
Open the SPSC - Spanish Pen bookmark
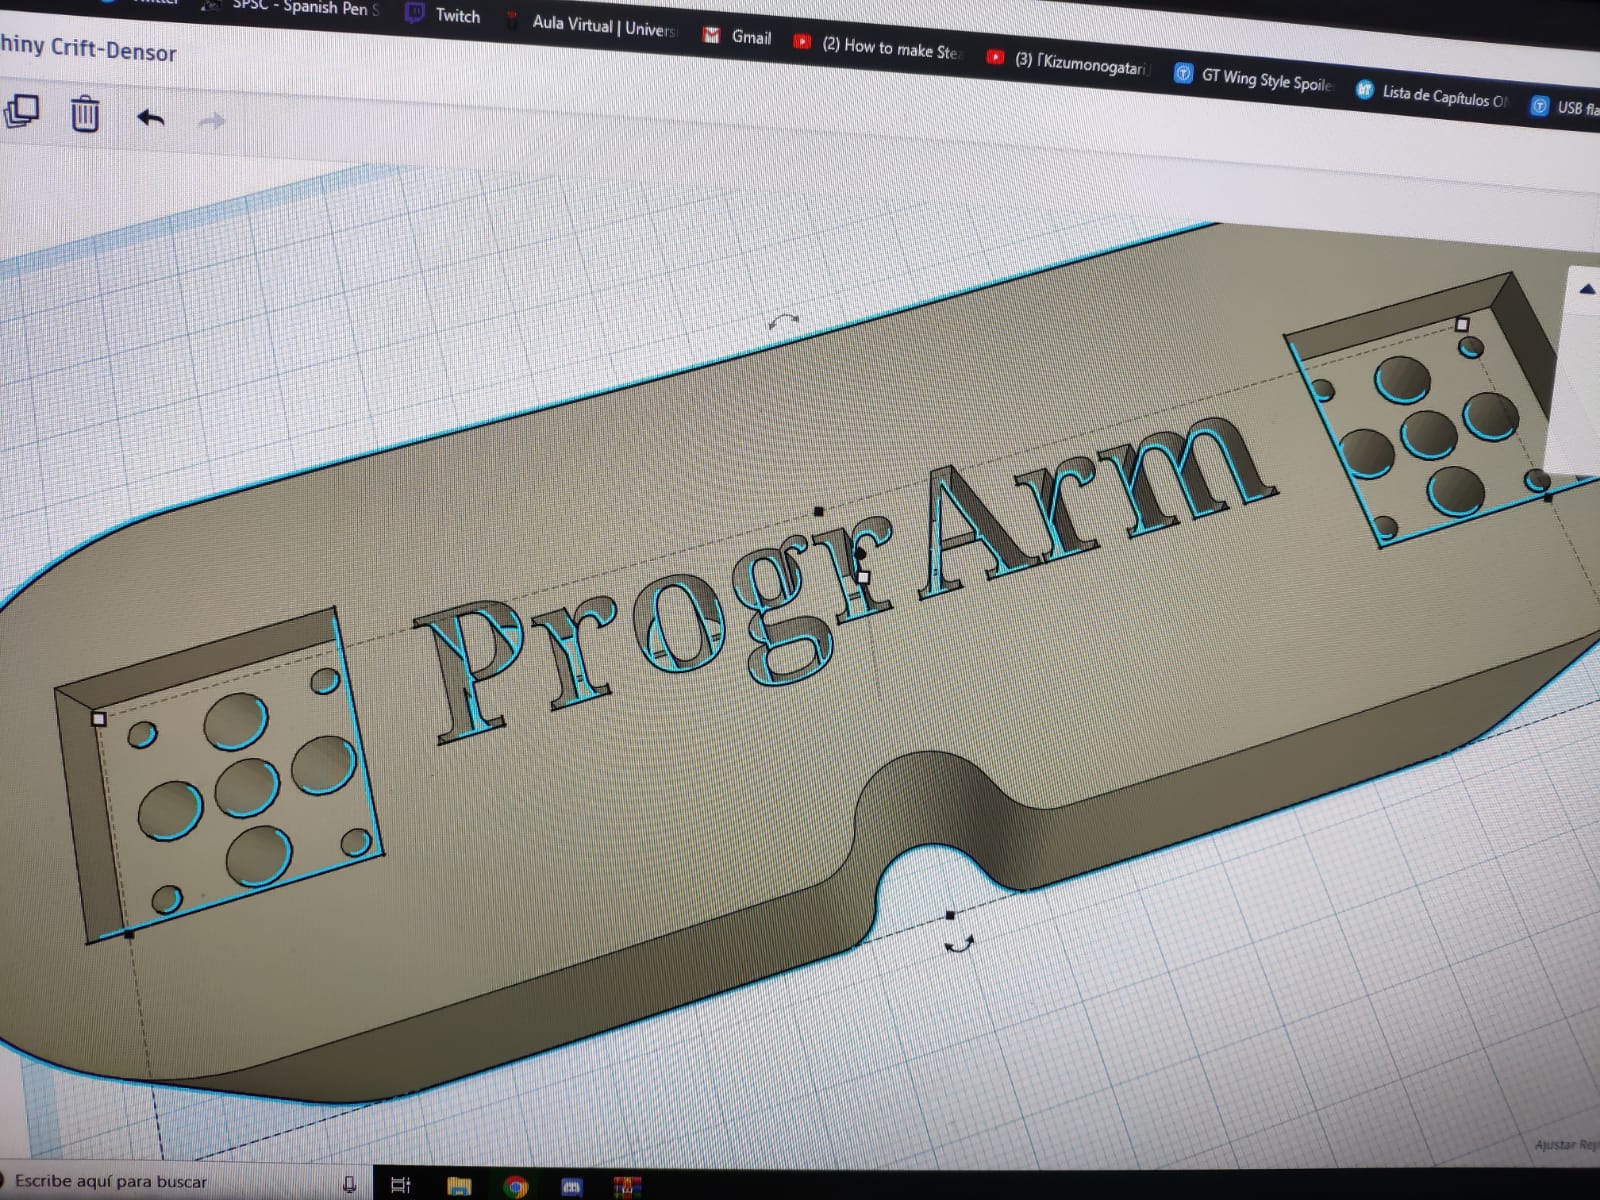tap(292, 7)
